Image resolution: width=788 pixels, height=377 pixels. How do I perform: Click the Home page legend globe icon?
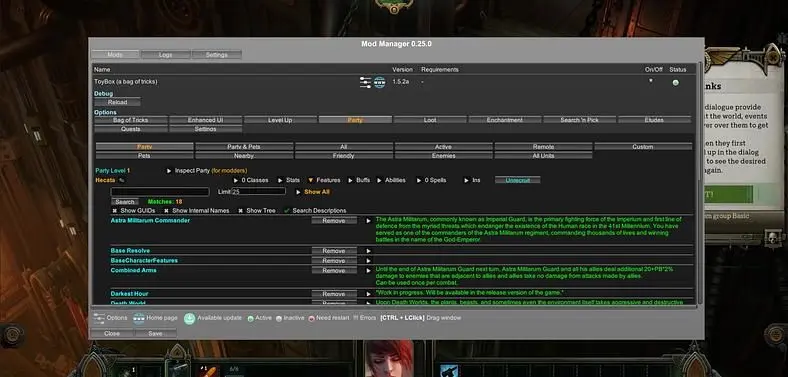(139, 318)
